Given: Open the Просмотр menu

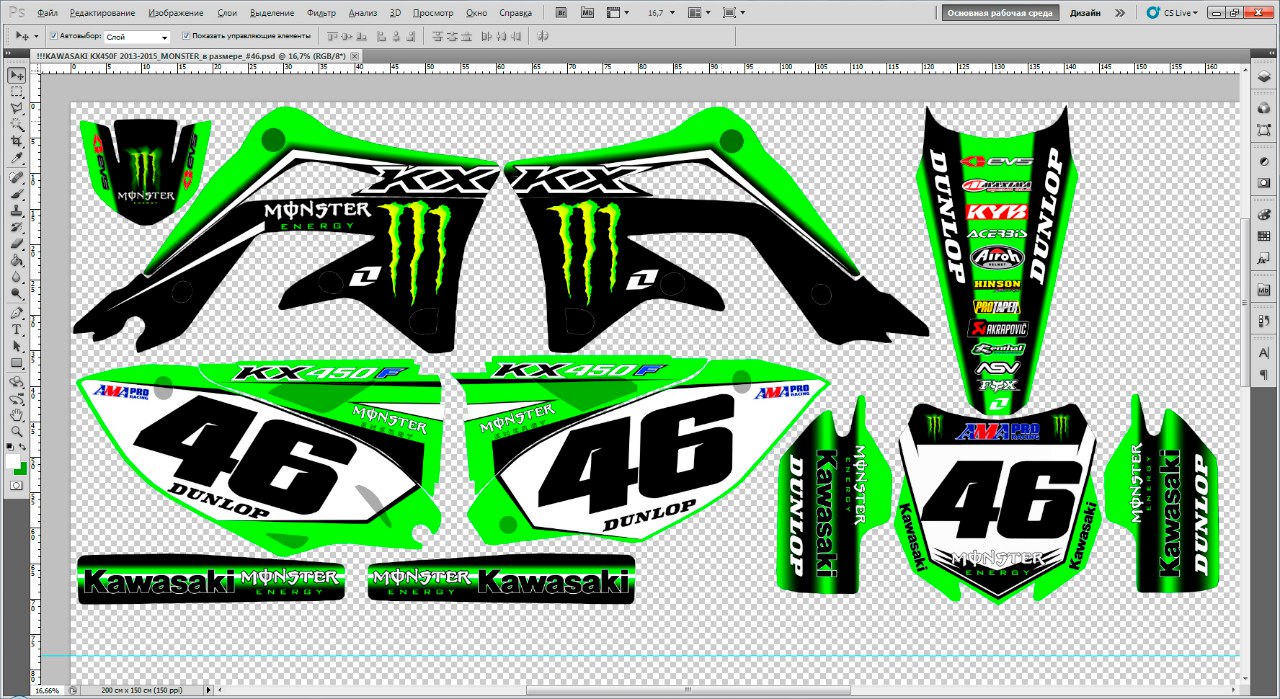Looking at the screenshot, I should point(433,13).
